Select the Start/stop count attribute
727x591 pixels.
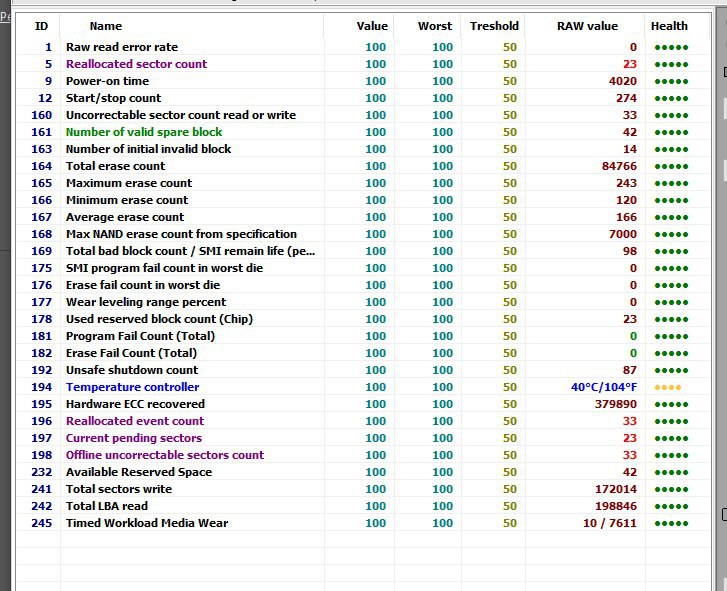pyautogui.click(x=363, y=98)
